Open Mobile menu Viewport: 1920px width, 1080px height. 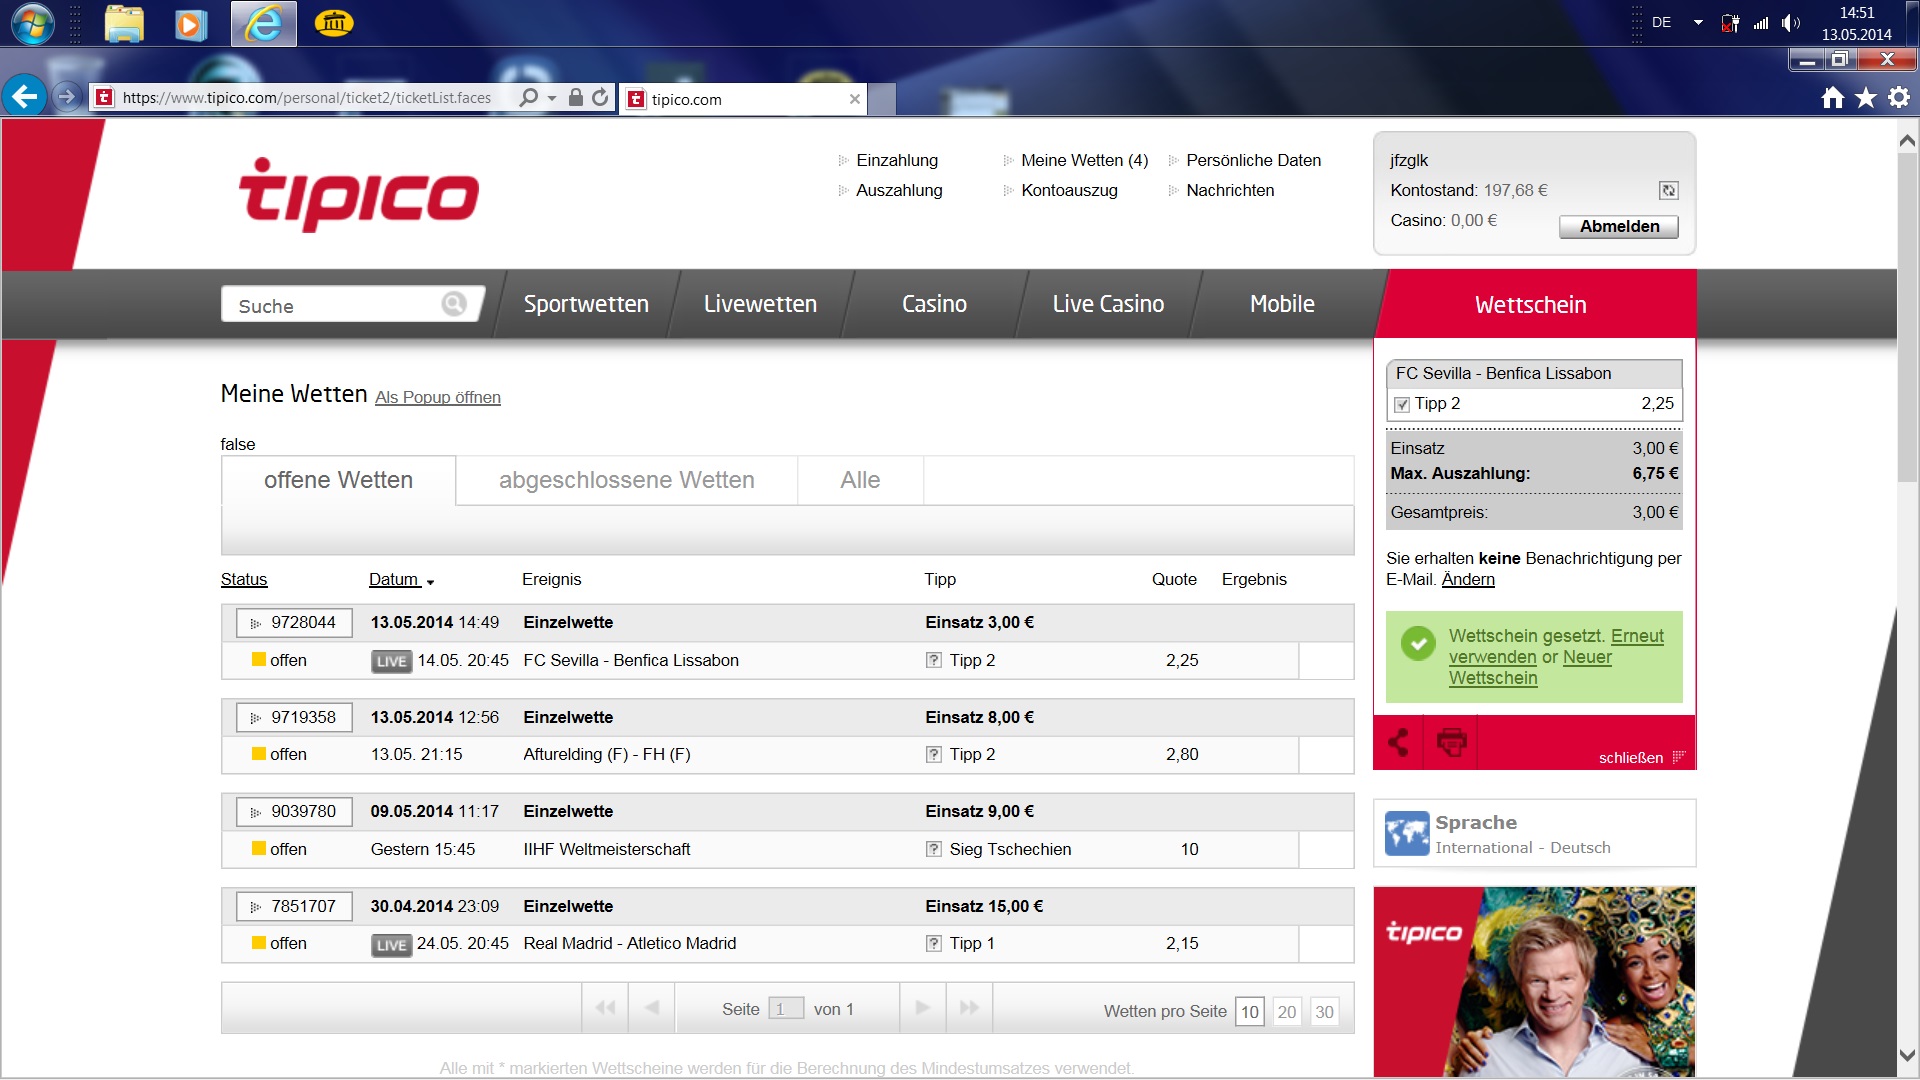(1282, 304)
